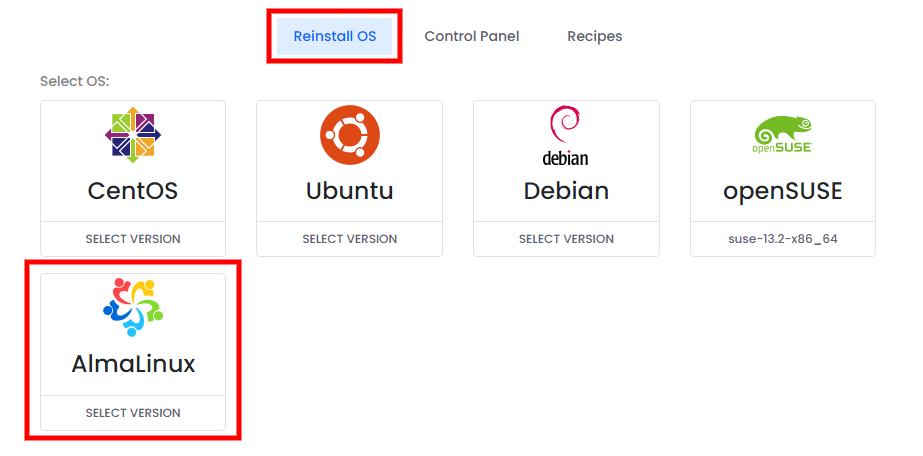Choose the AlmaLinux title text
This screenshot has height=456, width=923.
(x=133, y=364)
